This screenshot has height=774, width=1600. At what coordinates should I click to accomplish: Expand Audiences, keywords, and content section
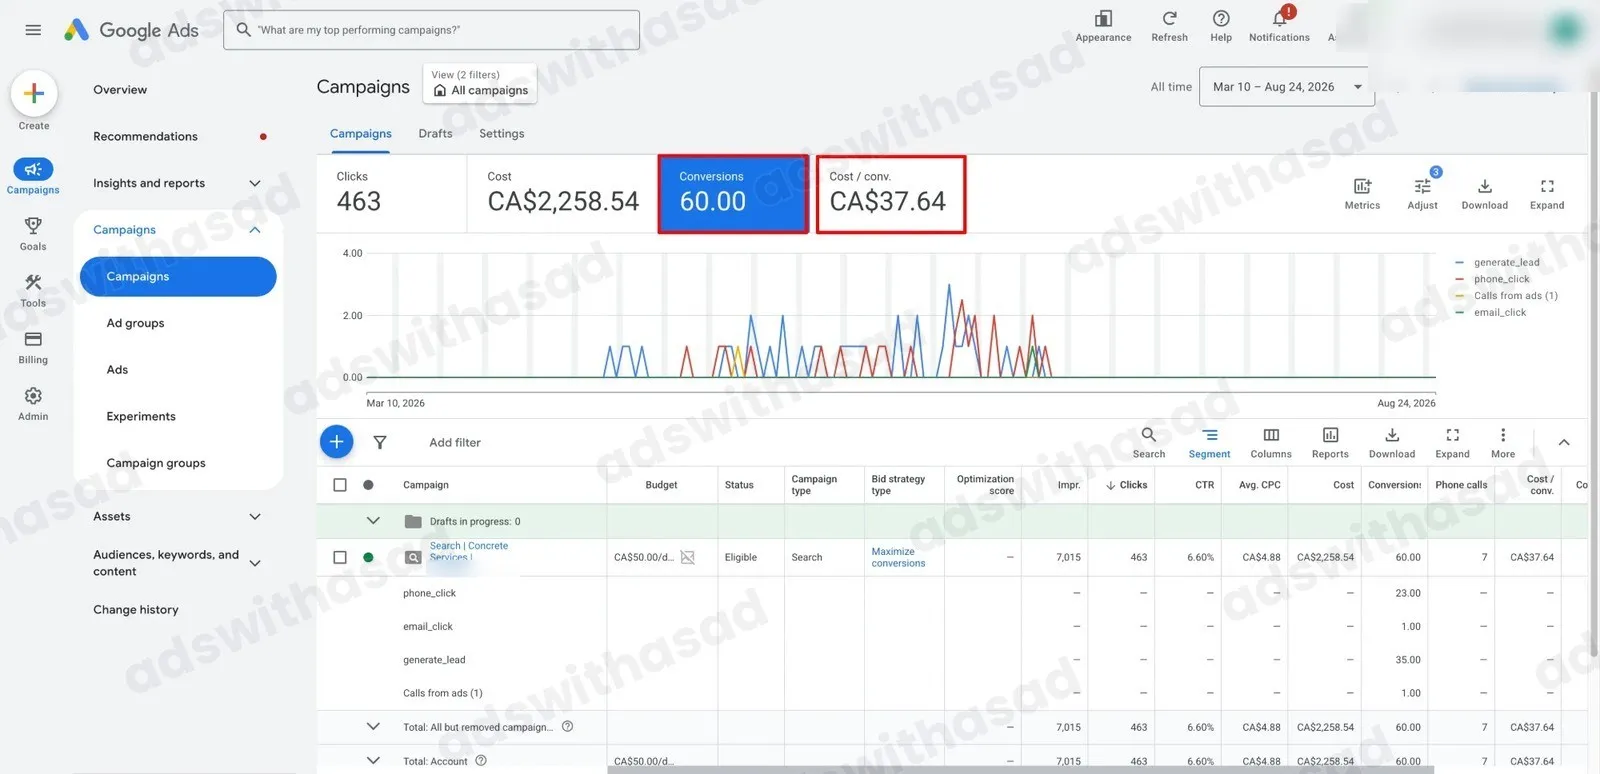click(x=255, y=563)
